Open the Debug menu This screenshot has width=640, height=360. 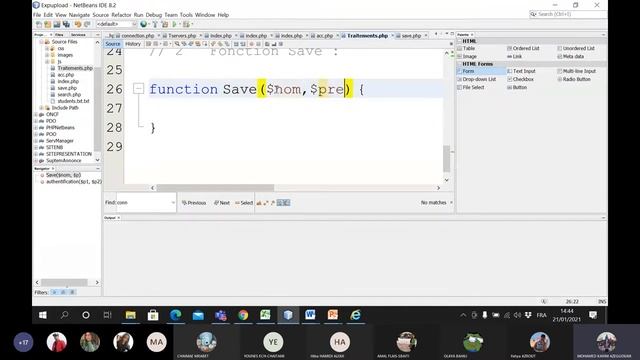(154, 15)
